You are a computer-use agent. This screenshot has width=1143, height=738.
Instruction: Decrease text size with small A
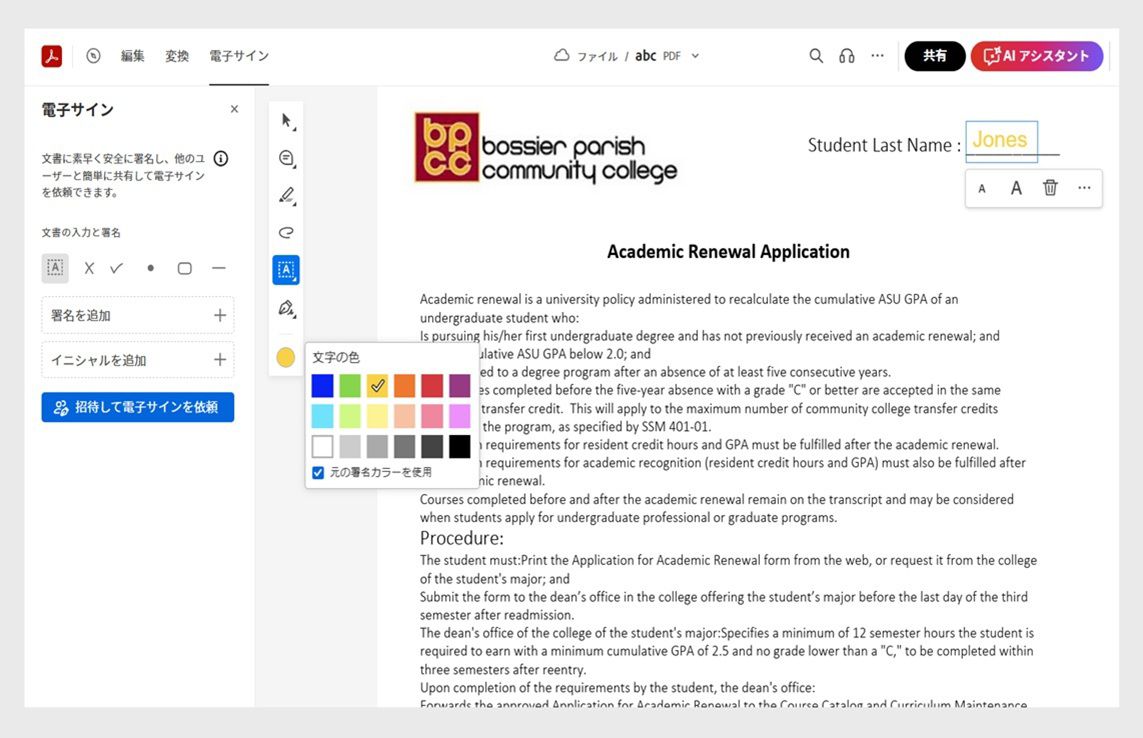(x=982, y=189)
